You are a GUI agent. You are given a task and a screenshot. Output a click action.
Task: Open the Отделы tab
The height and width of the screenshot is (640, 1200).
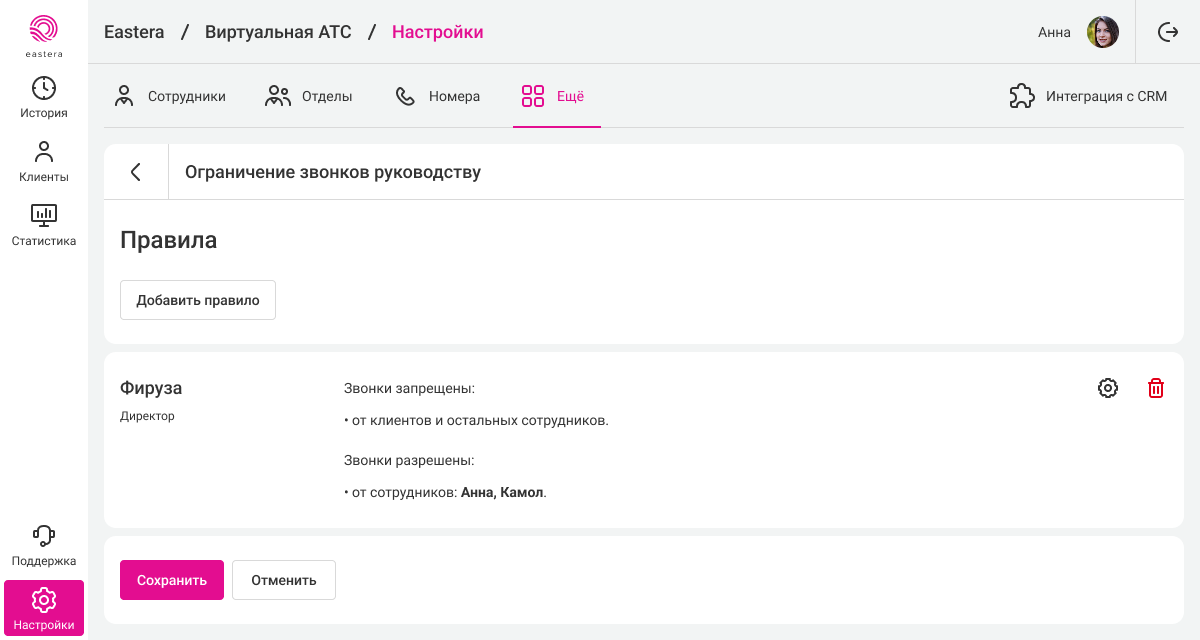pyautogui.click(x=309, y=97)
